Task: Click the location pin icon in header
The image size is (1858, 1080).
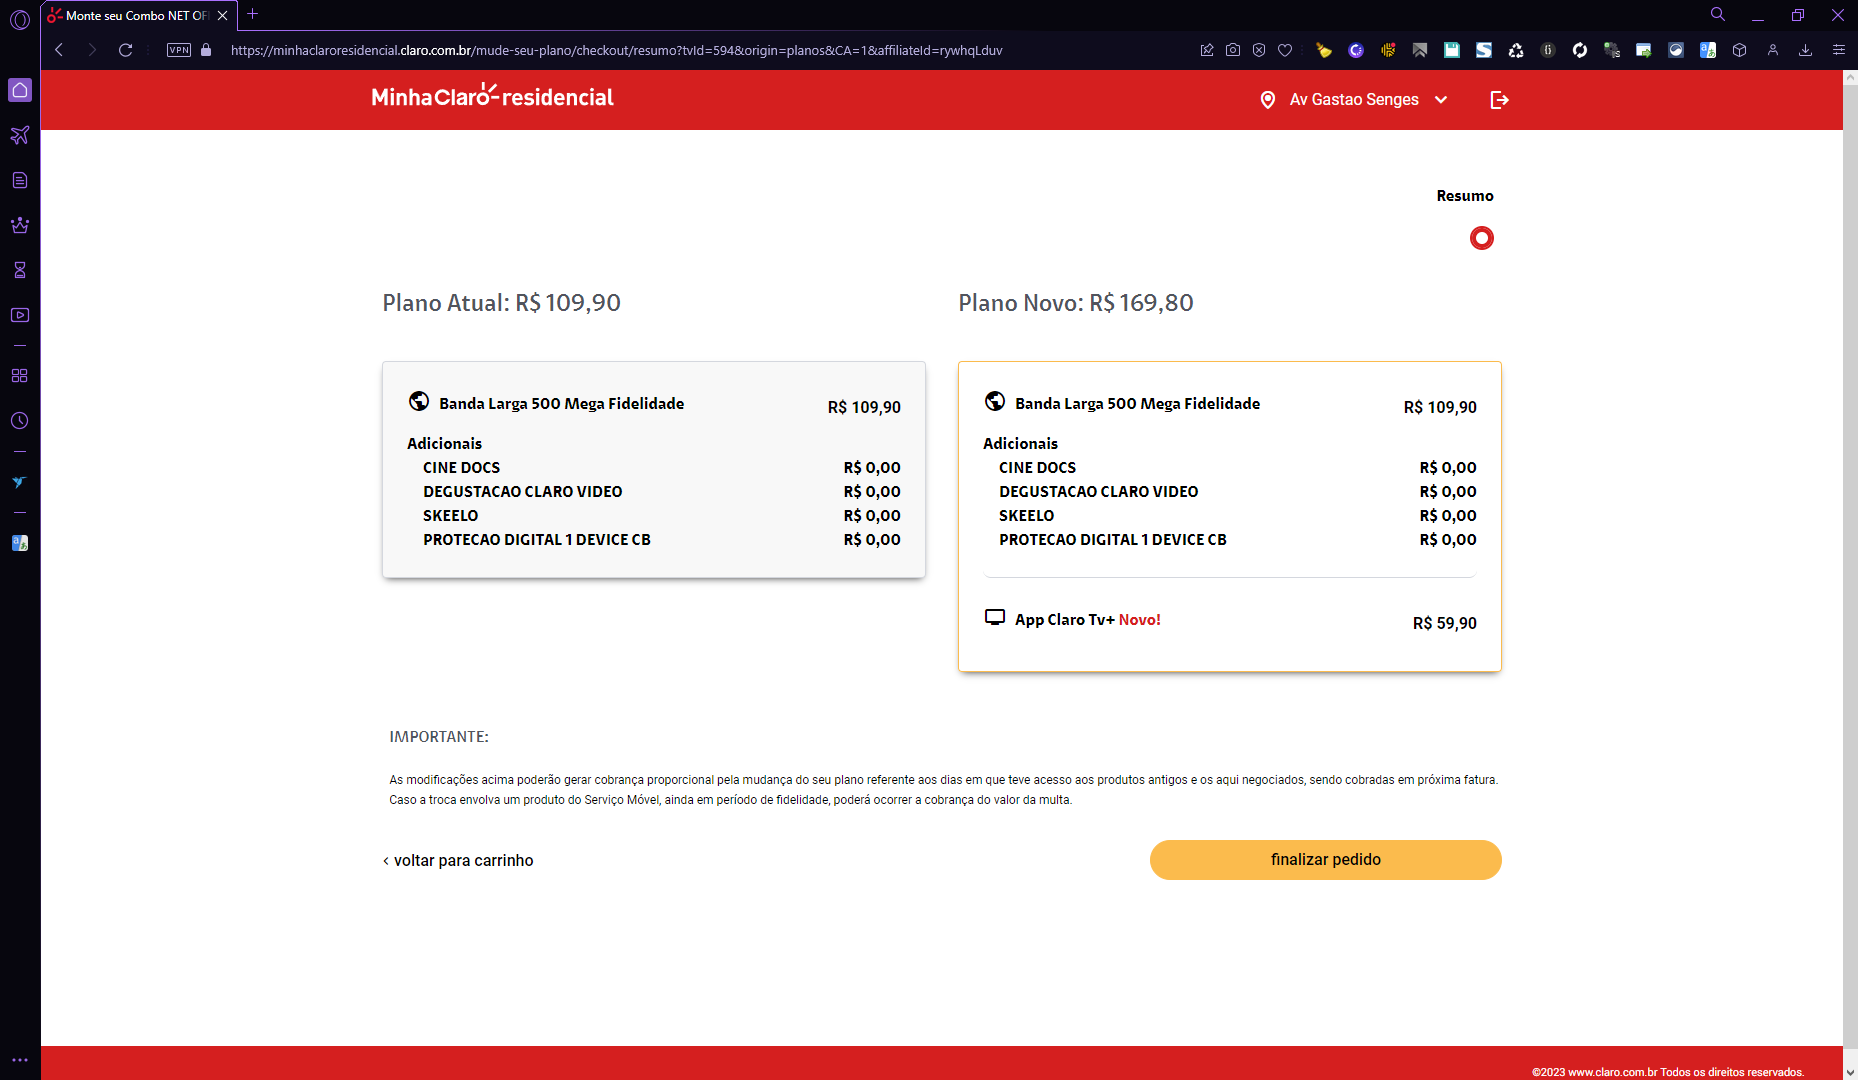Action: [1268, 100]
